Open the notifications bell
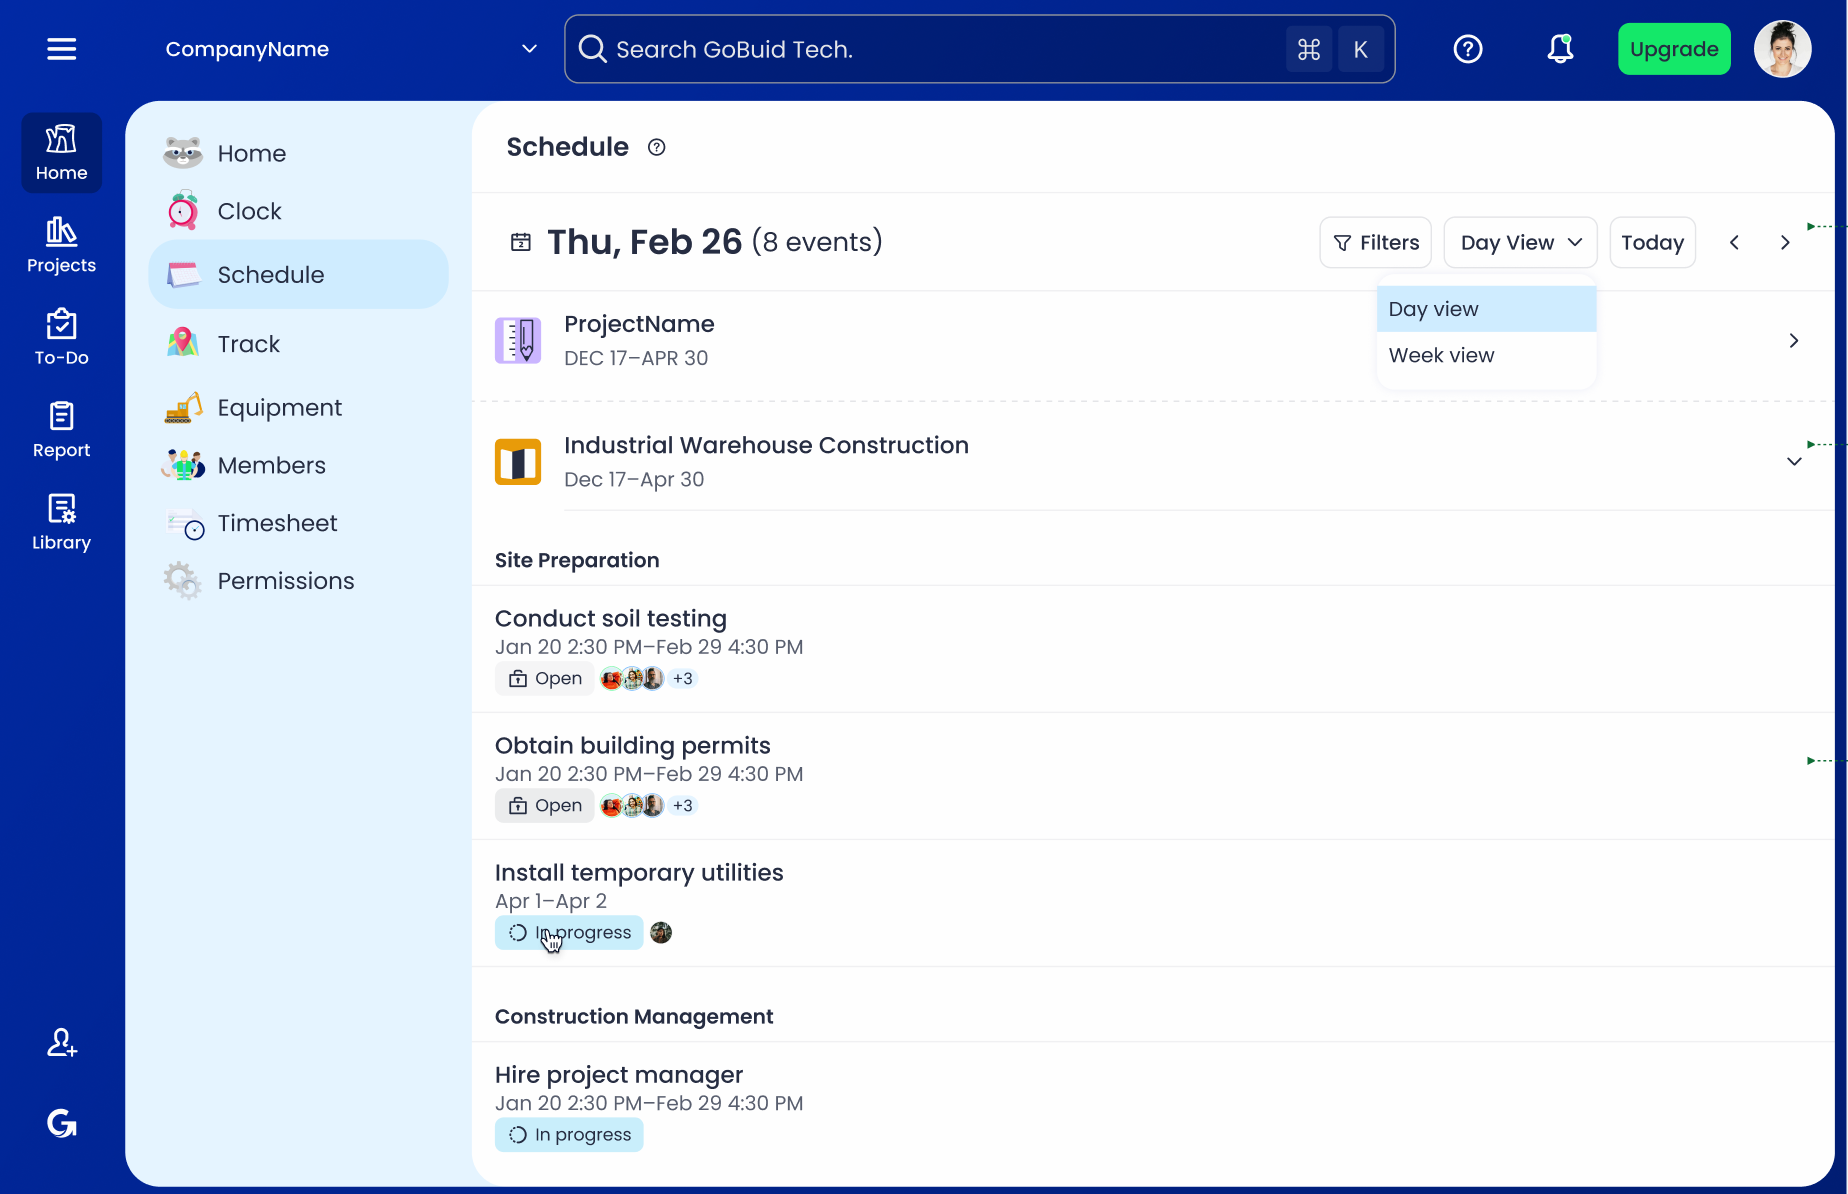The height and width of the screenshot is (1194, 1848). click(1559, 49)
